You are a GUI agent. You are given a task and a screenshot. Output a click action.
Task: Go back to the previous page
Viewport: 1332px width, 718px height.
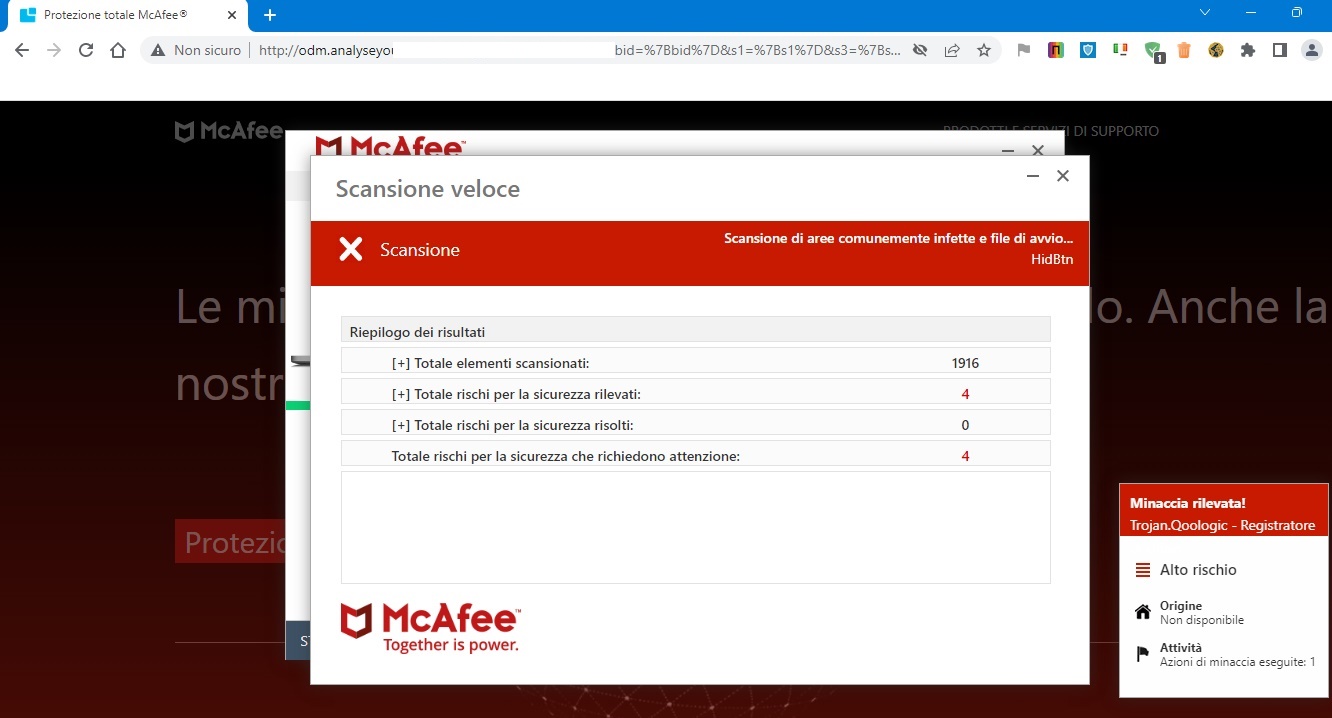[x=22, y=50]
